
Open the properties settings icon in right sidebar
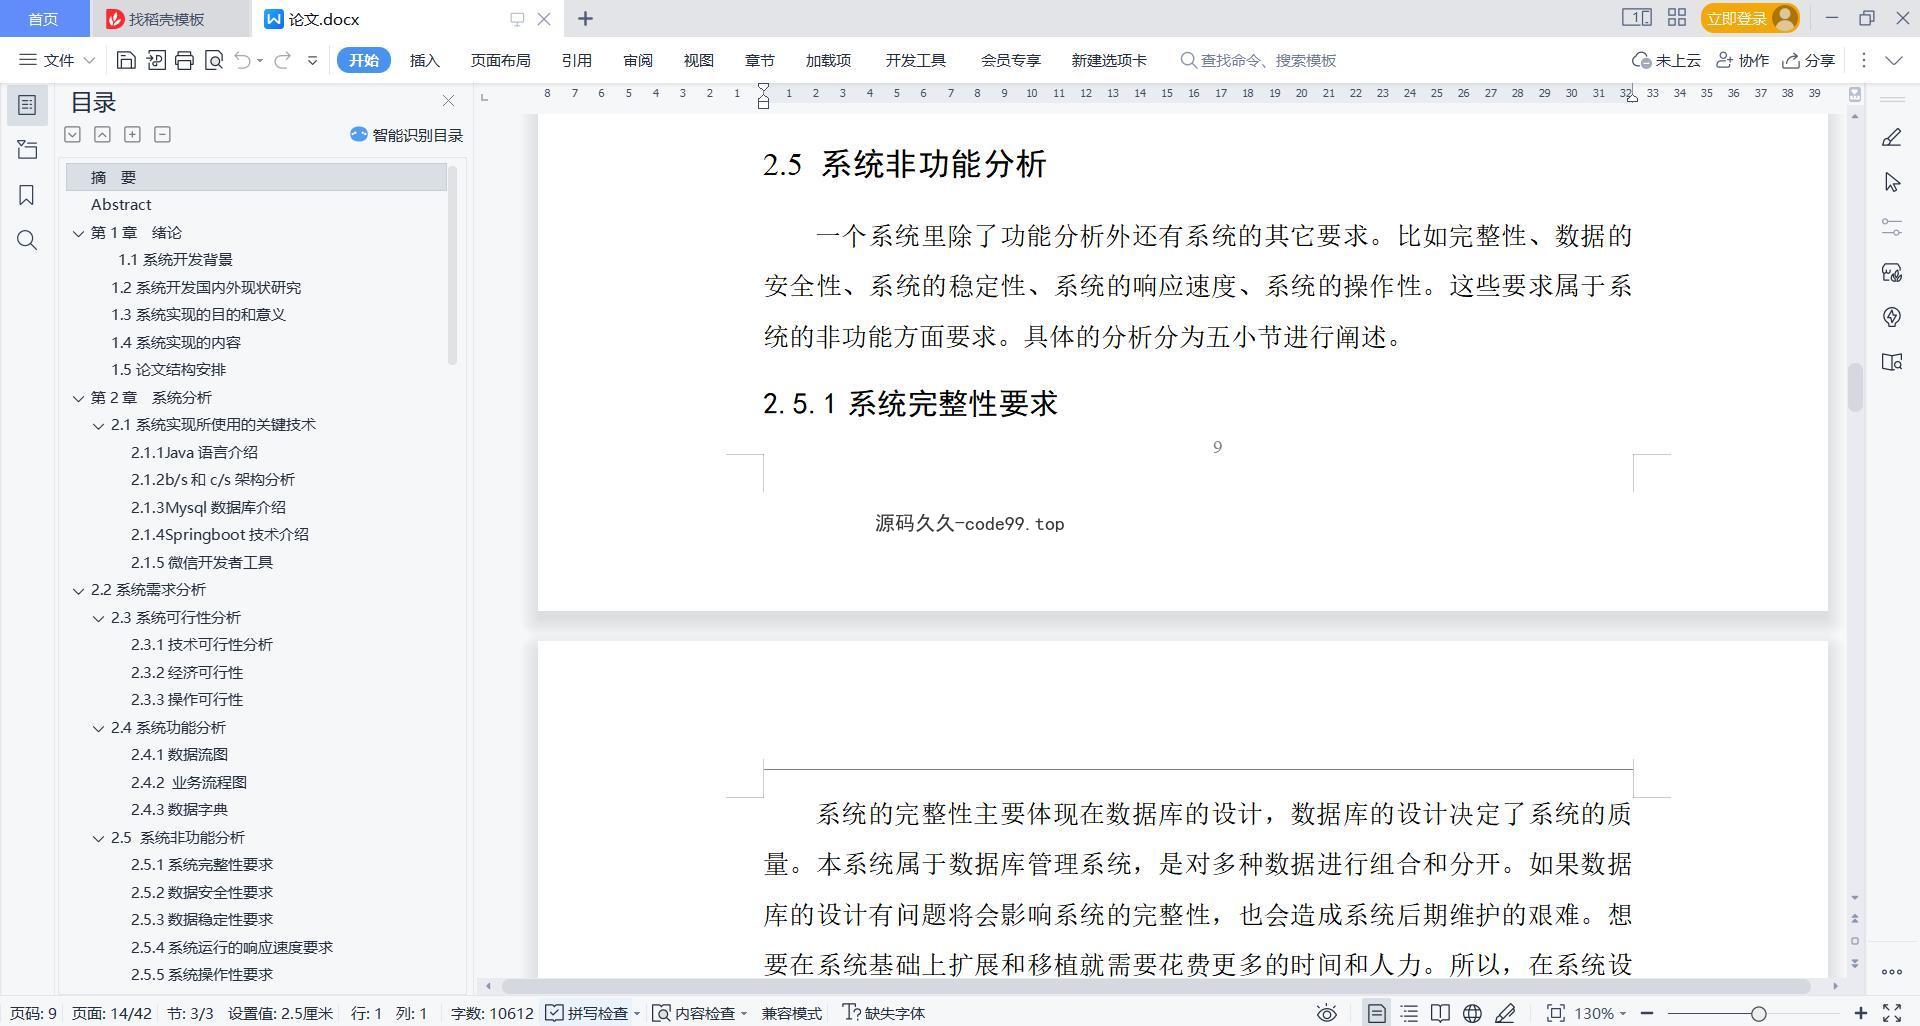pos(1892,227)
